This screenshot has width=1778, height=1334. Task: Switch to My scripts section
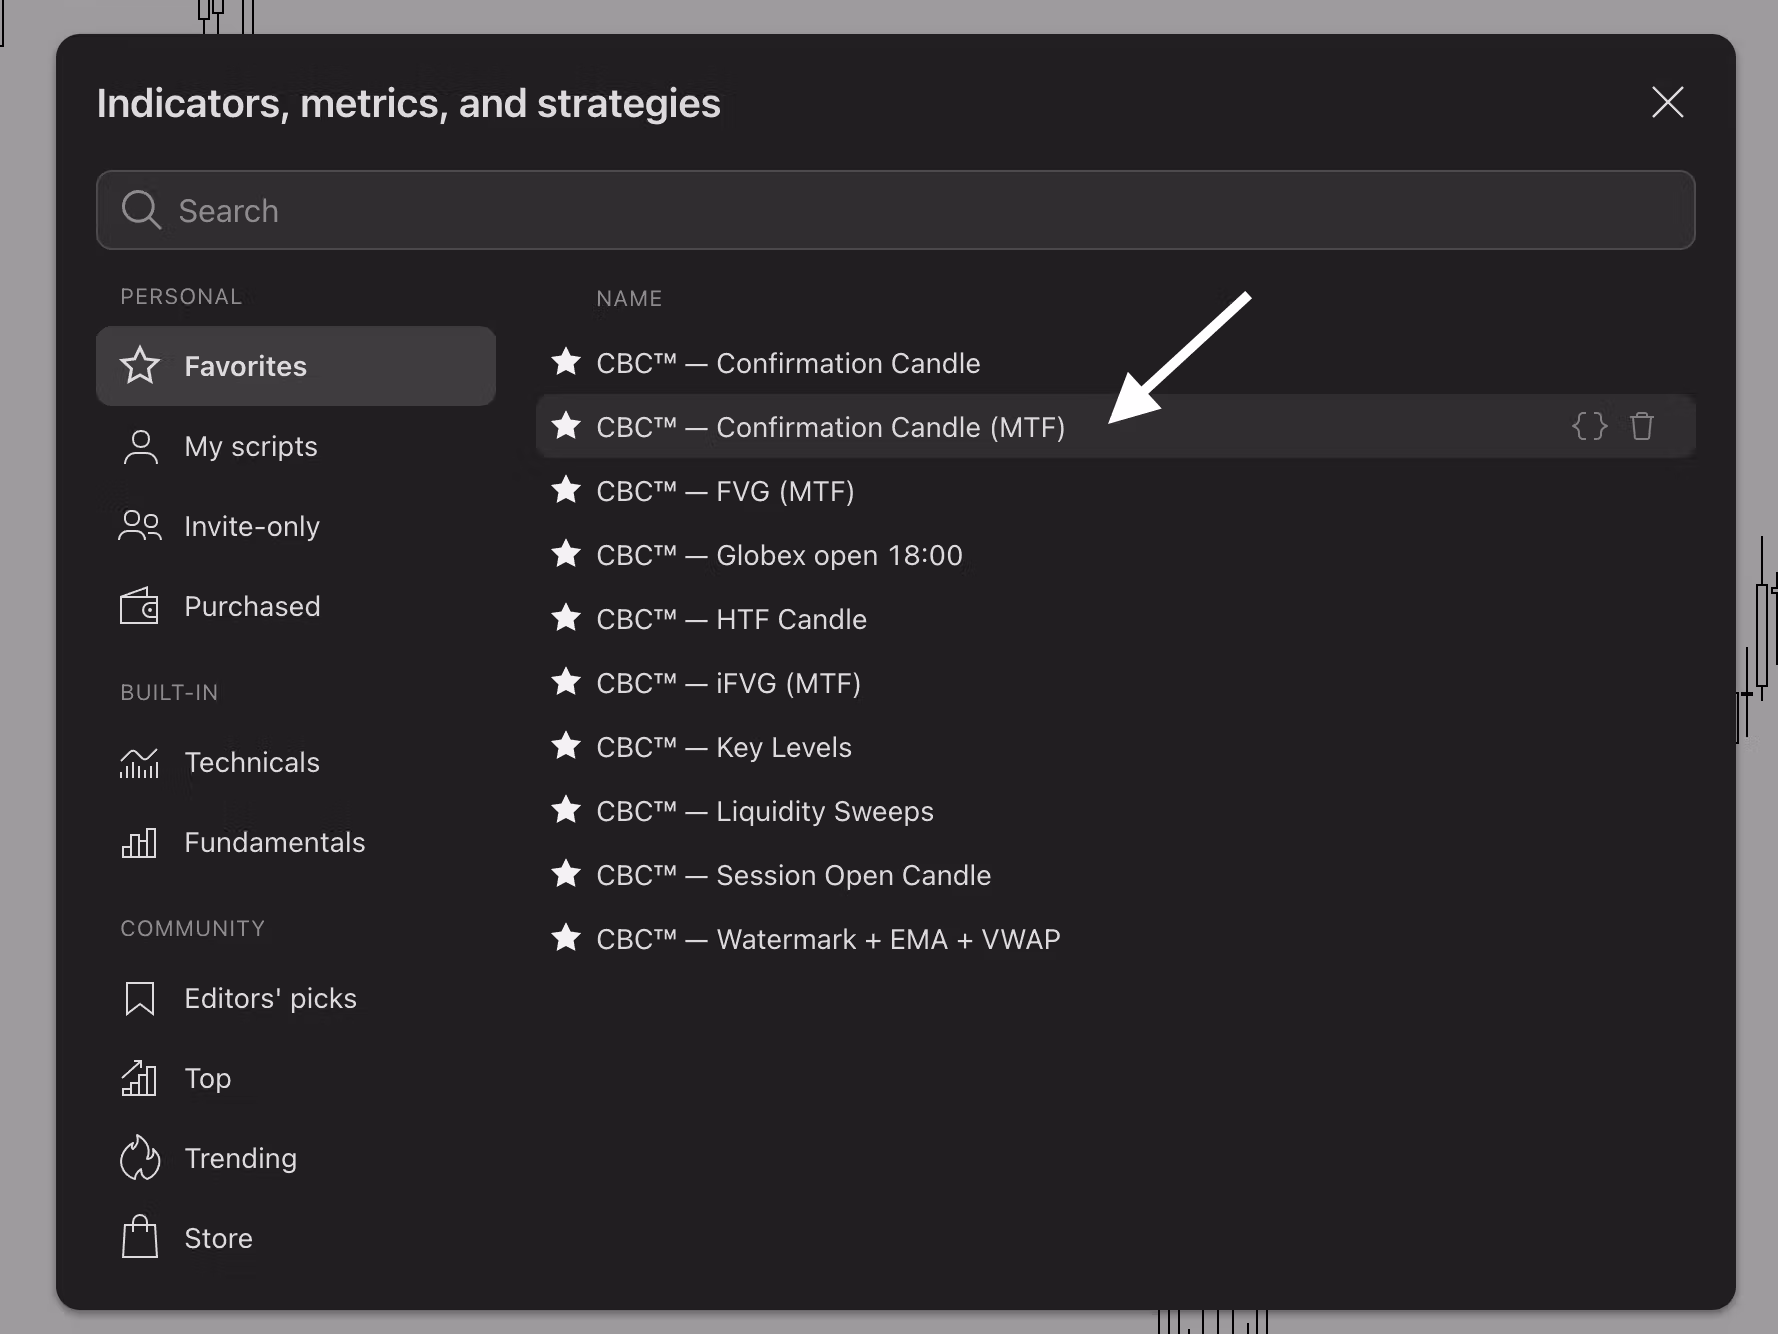click(x=250, y=446)
